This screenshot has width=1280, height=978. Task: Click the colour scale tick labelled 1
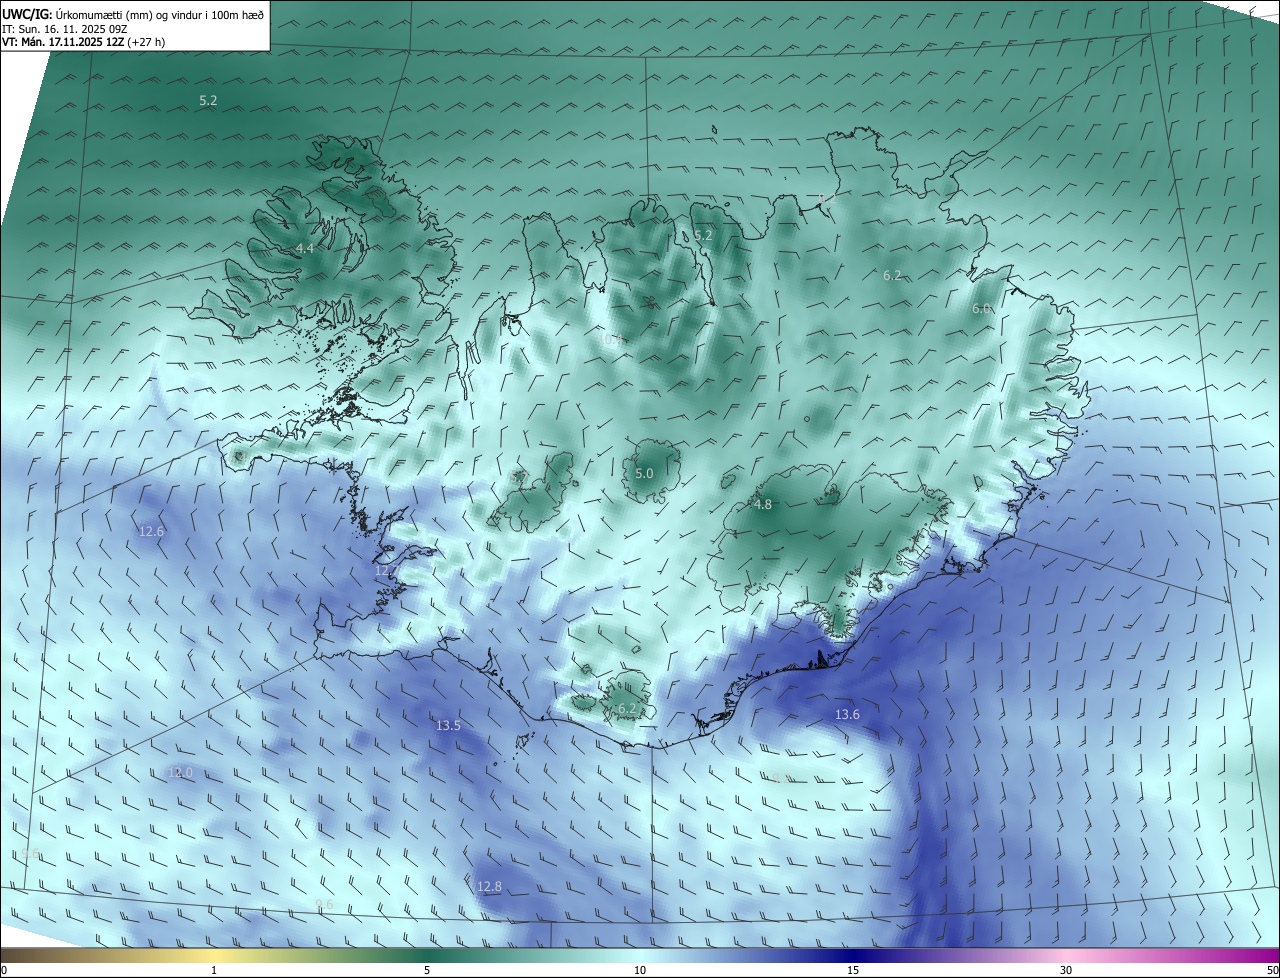coord(214,970)
